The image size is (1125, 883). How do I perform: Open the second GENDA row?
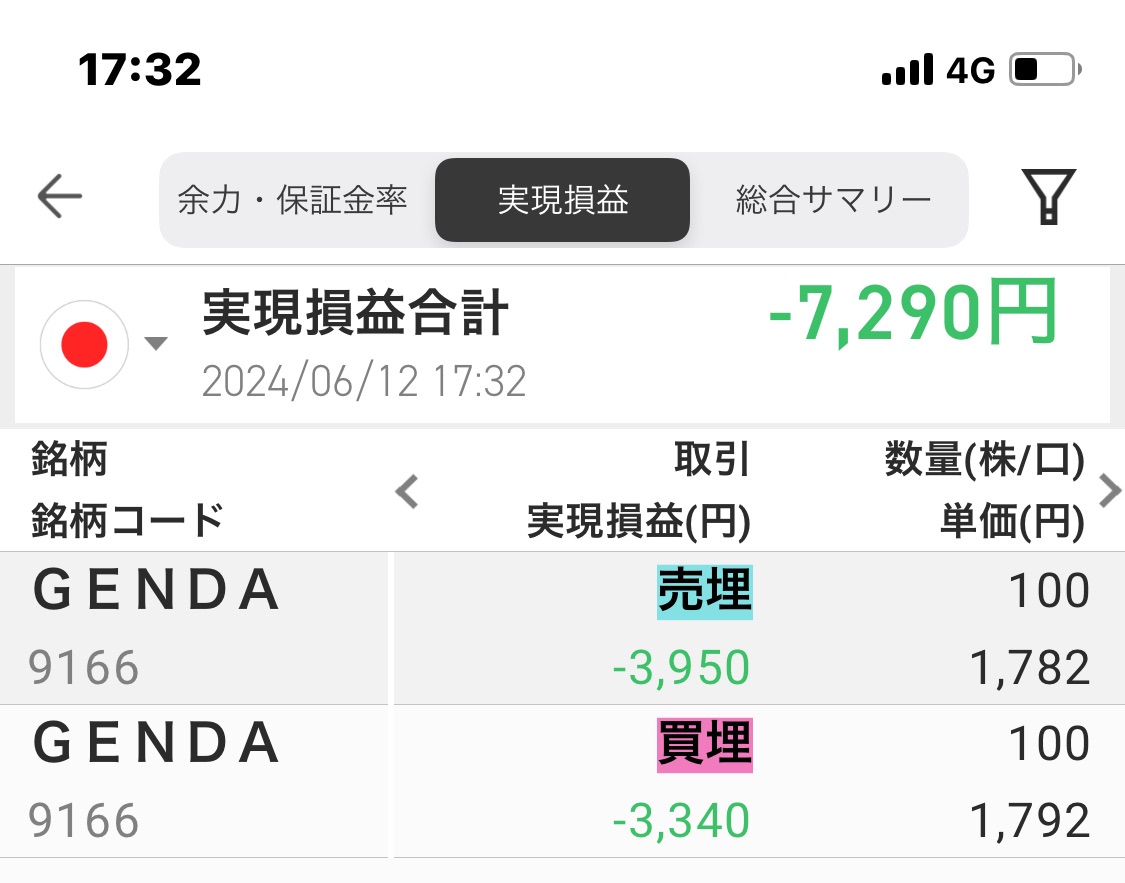pyautogui.click(x=562, y=781)
